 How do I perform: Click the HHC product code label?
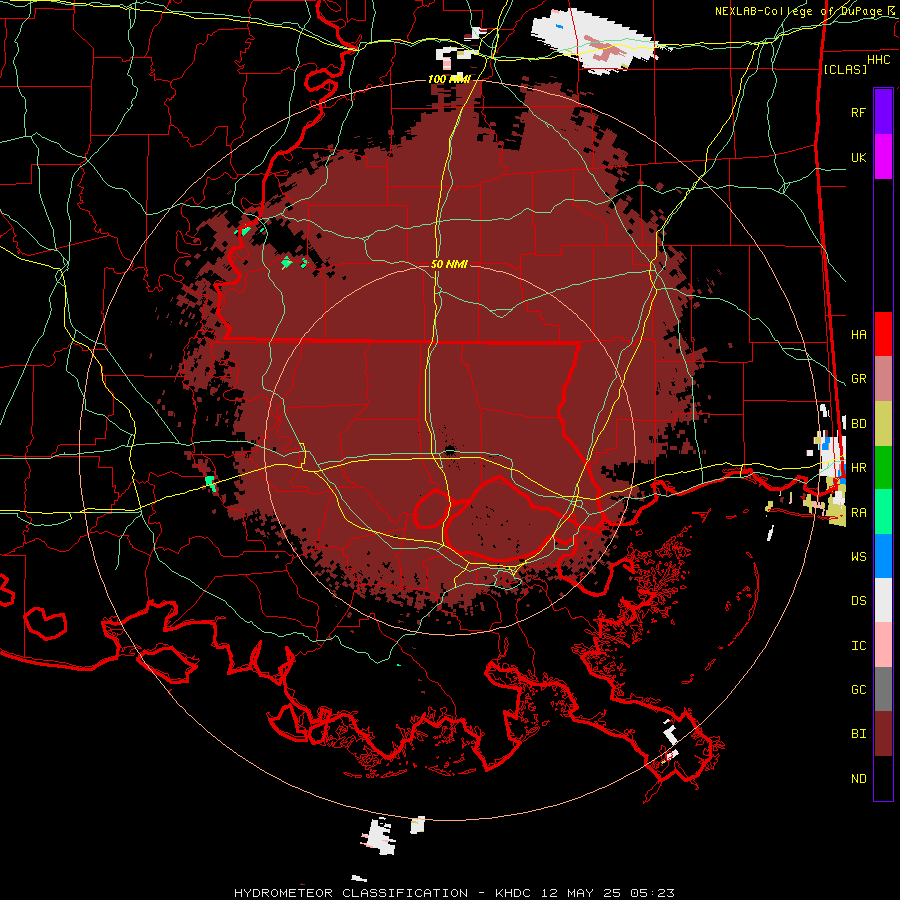[878, 60]
